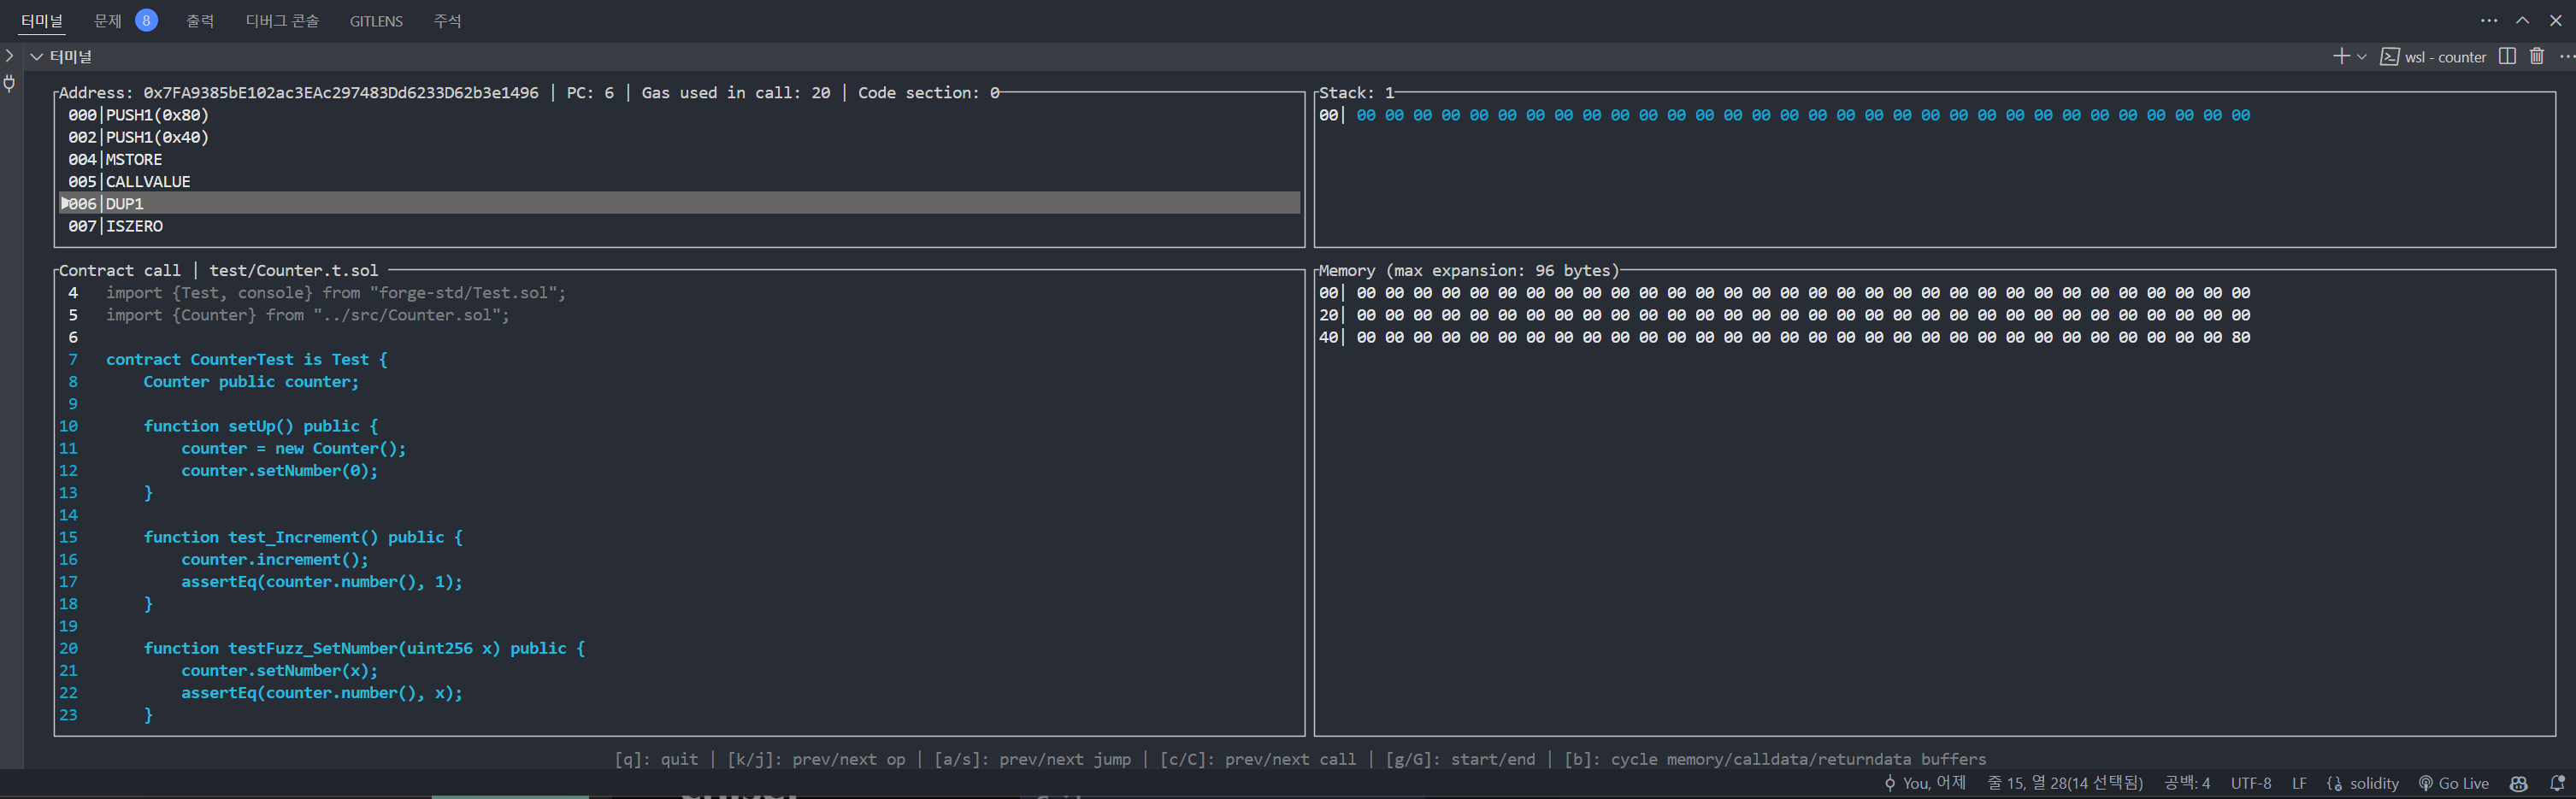Change end of line sequence LF
2576x799 pixels.
coord(2299,784)
